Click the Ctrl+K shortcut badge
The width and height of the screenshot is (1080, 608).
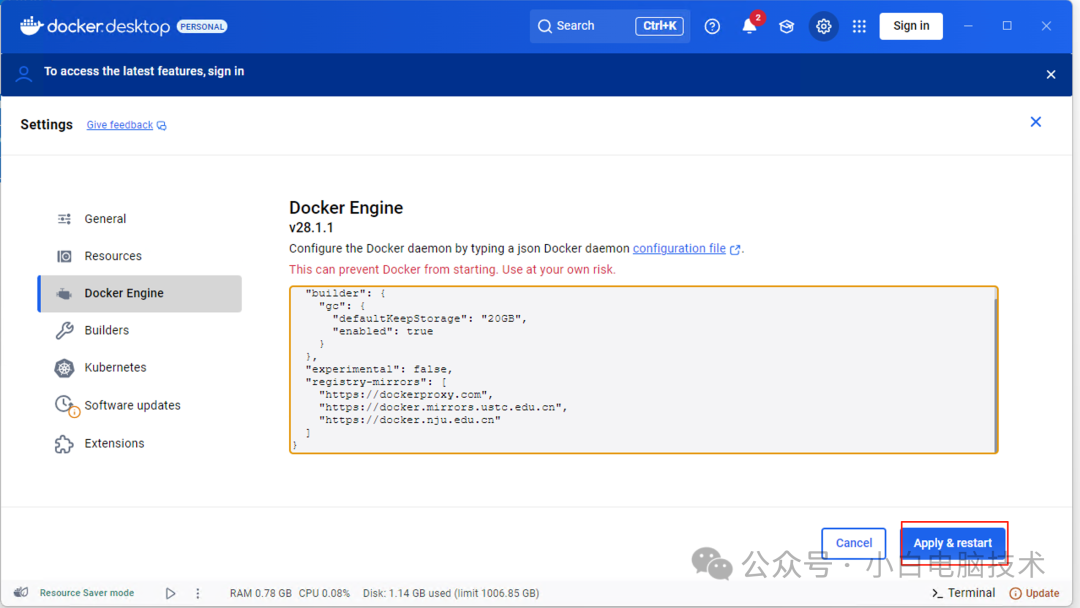tap(658, 26)
